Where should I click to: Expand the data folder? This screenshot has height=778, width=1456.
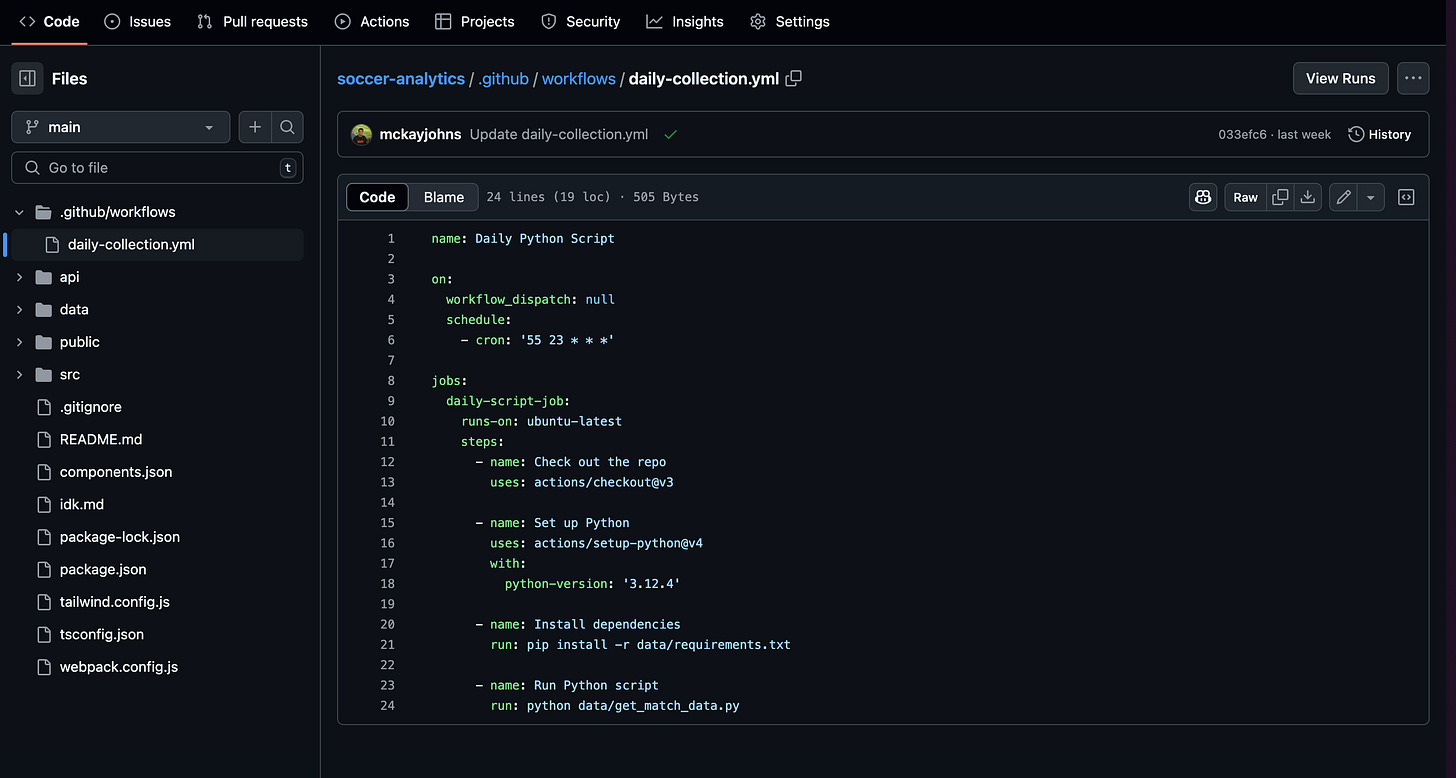pos(19,309)
